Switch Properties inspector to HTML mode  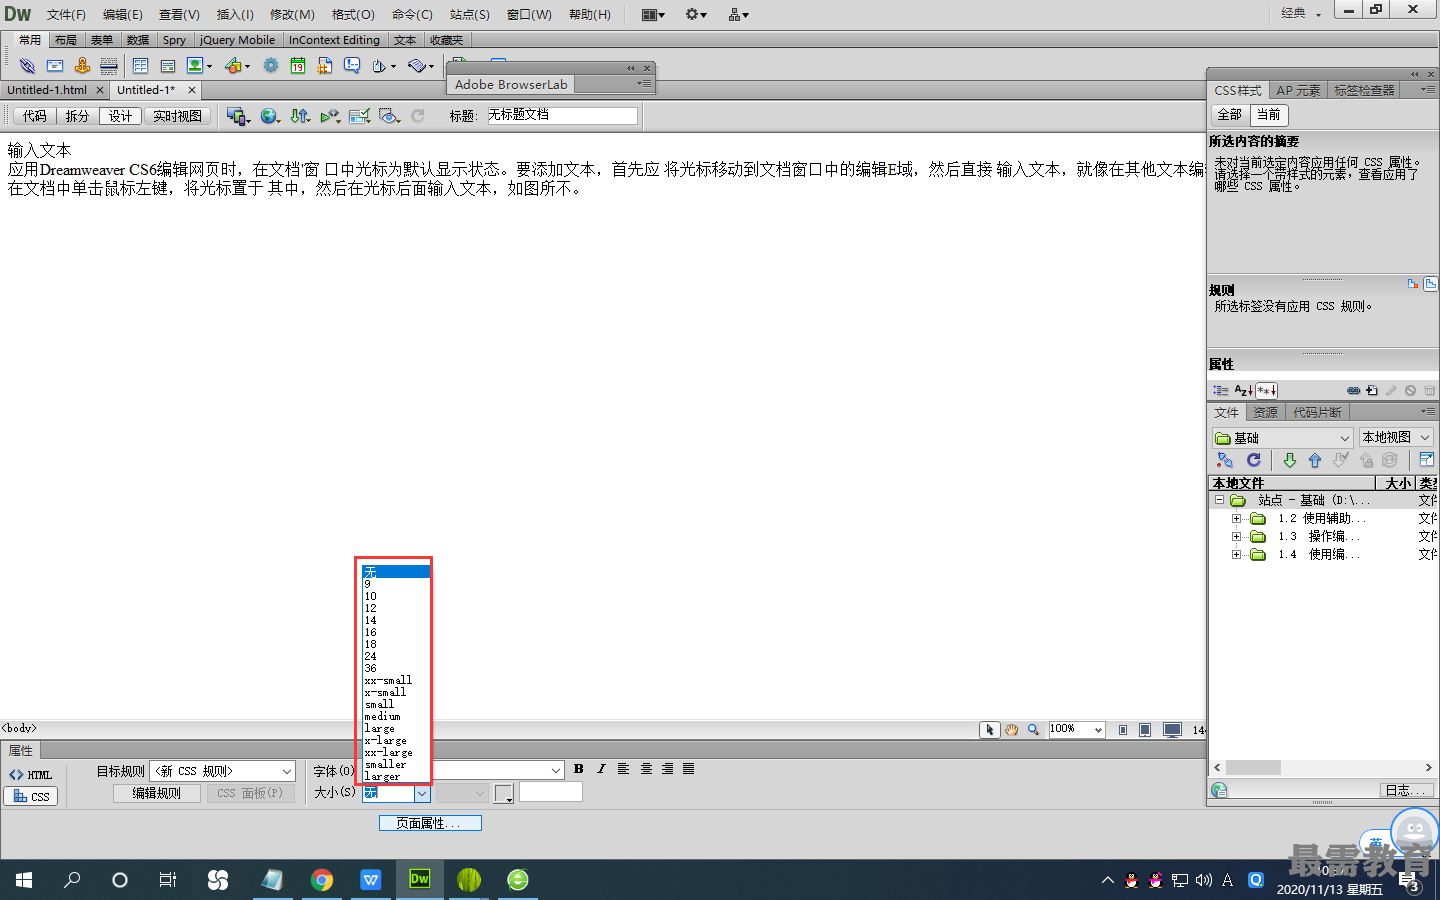pyautogui.click(x=31, y=775)
